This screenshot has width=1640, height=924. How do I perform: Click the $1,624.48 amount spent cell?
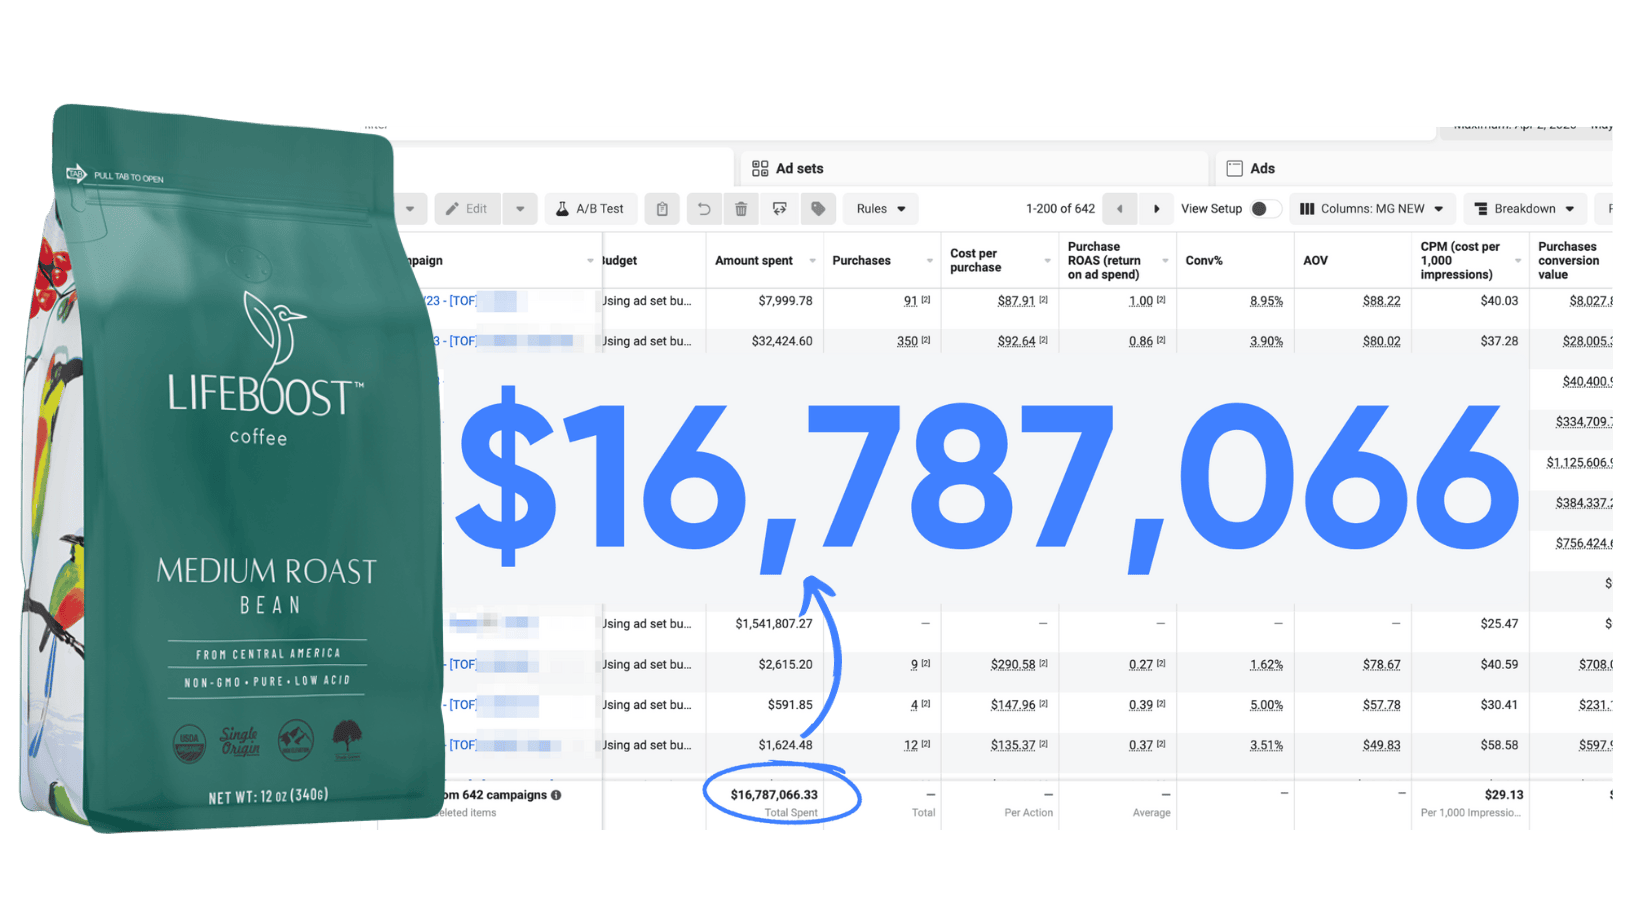click(x=785, y=745)
